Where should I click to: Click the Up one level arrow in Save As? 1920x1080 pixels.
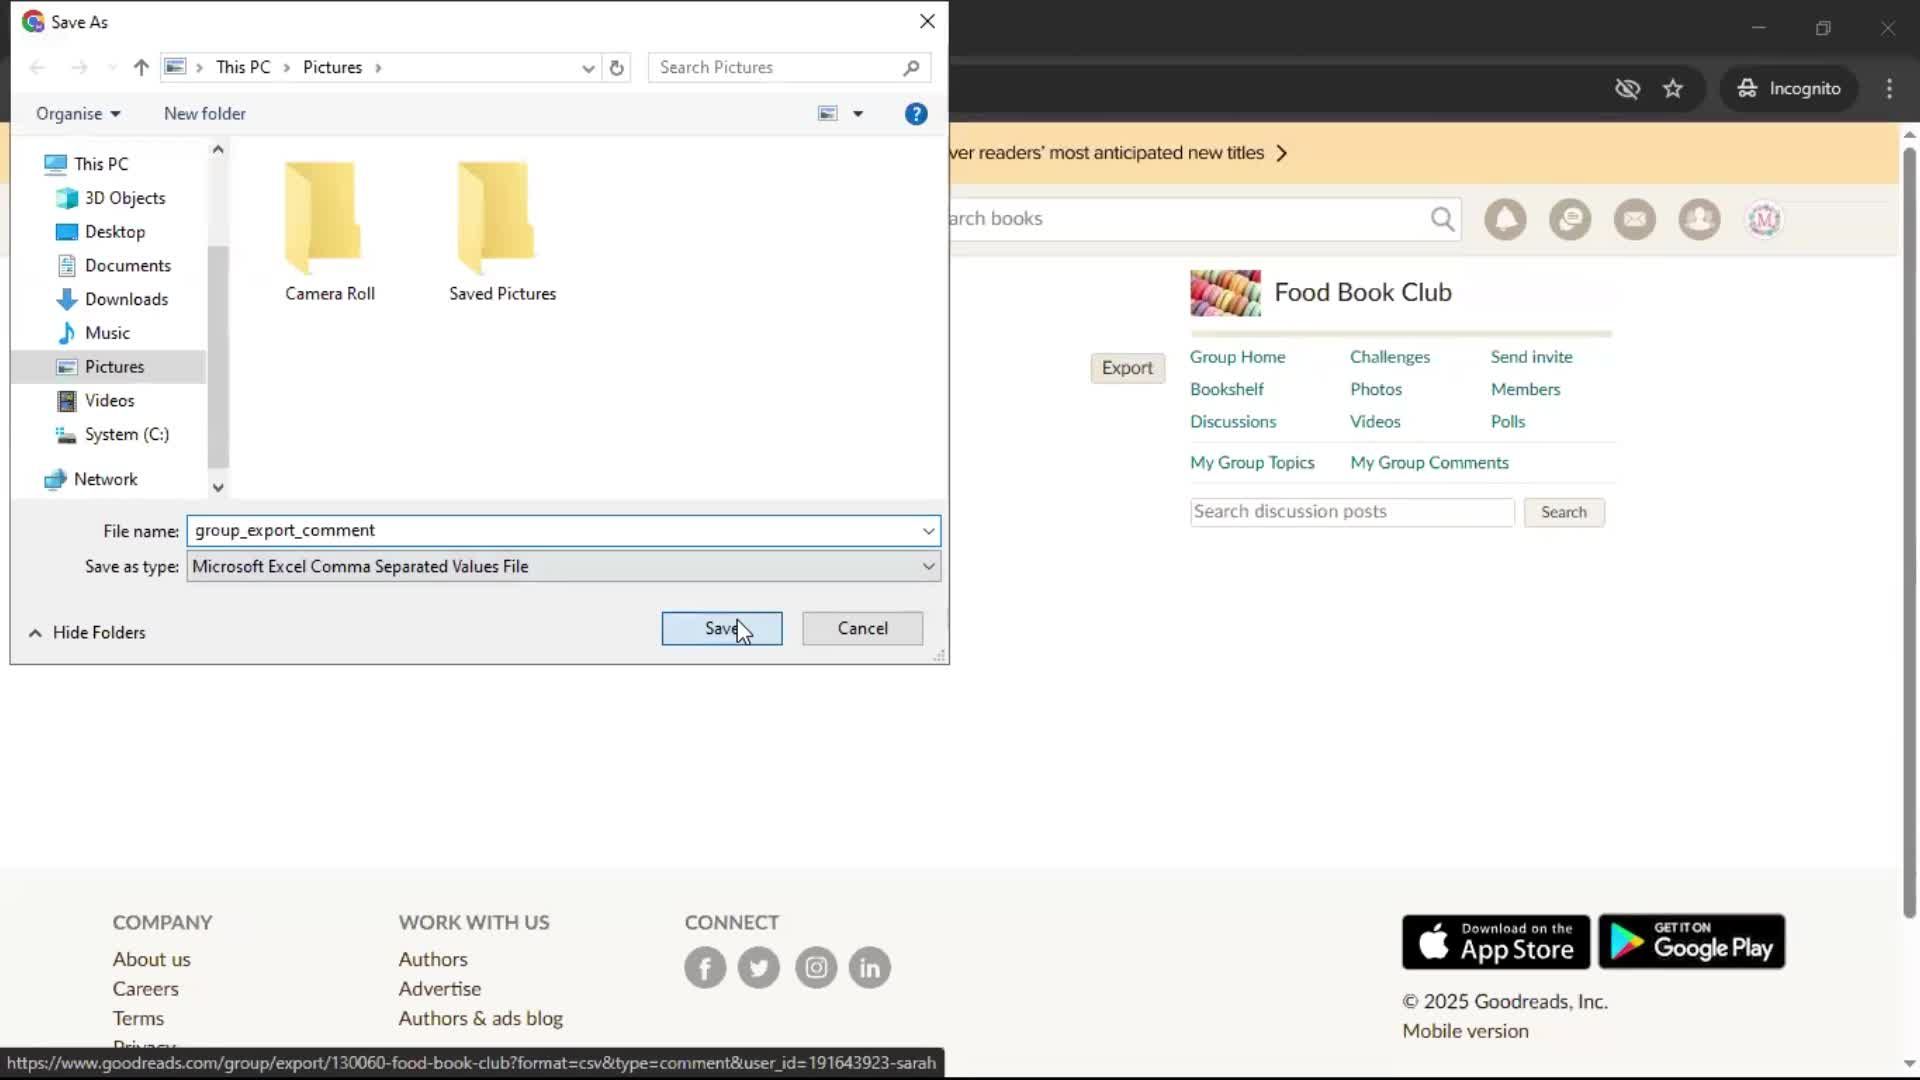[141, 67]
